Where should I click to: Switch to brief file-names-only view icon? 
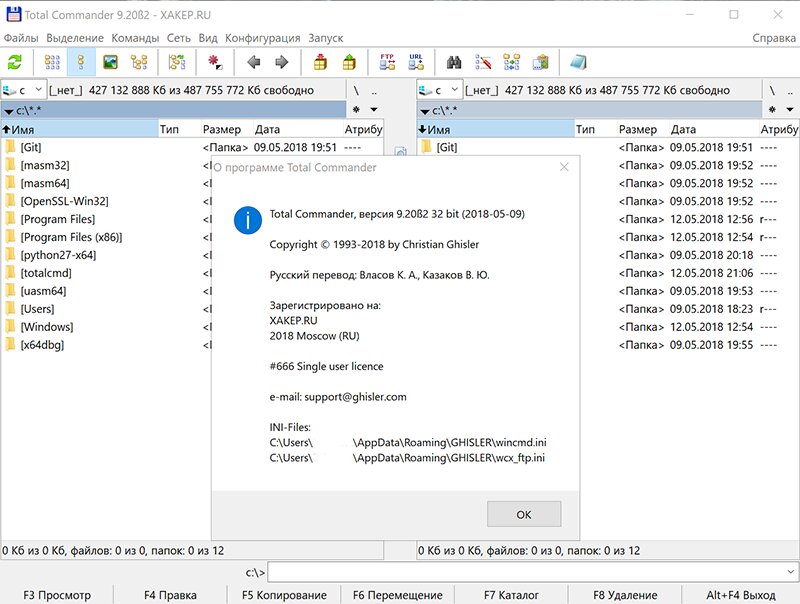[52, 62]
